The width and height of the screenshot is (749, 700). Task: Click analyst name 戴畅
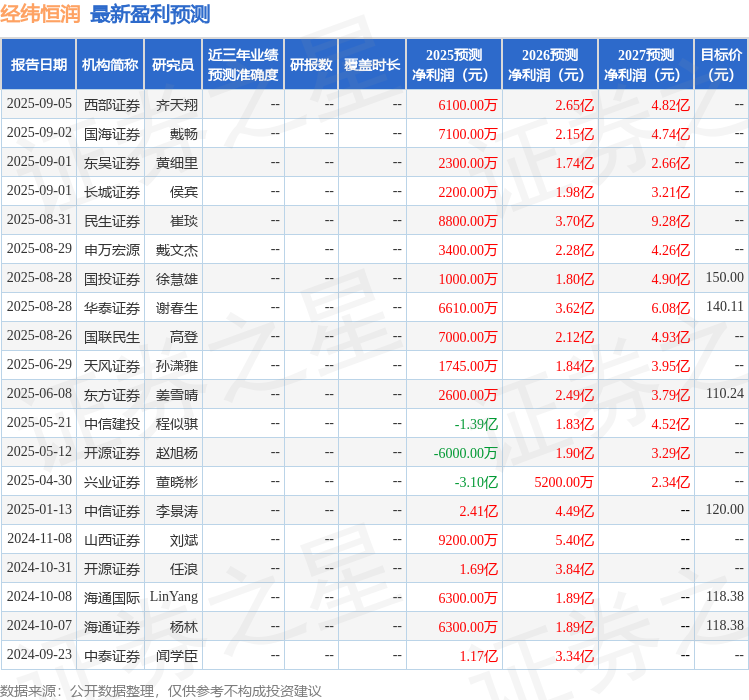point(184,134)
